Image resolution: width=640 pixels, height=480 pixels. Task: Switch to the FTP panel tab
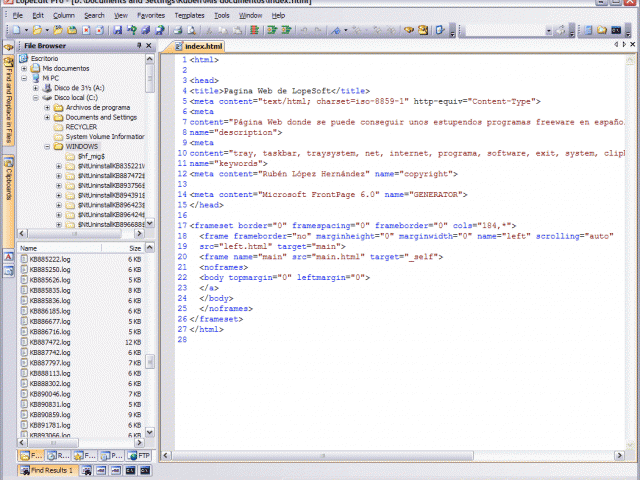[139, 456]
